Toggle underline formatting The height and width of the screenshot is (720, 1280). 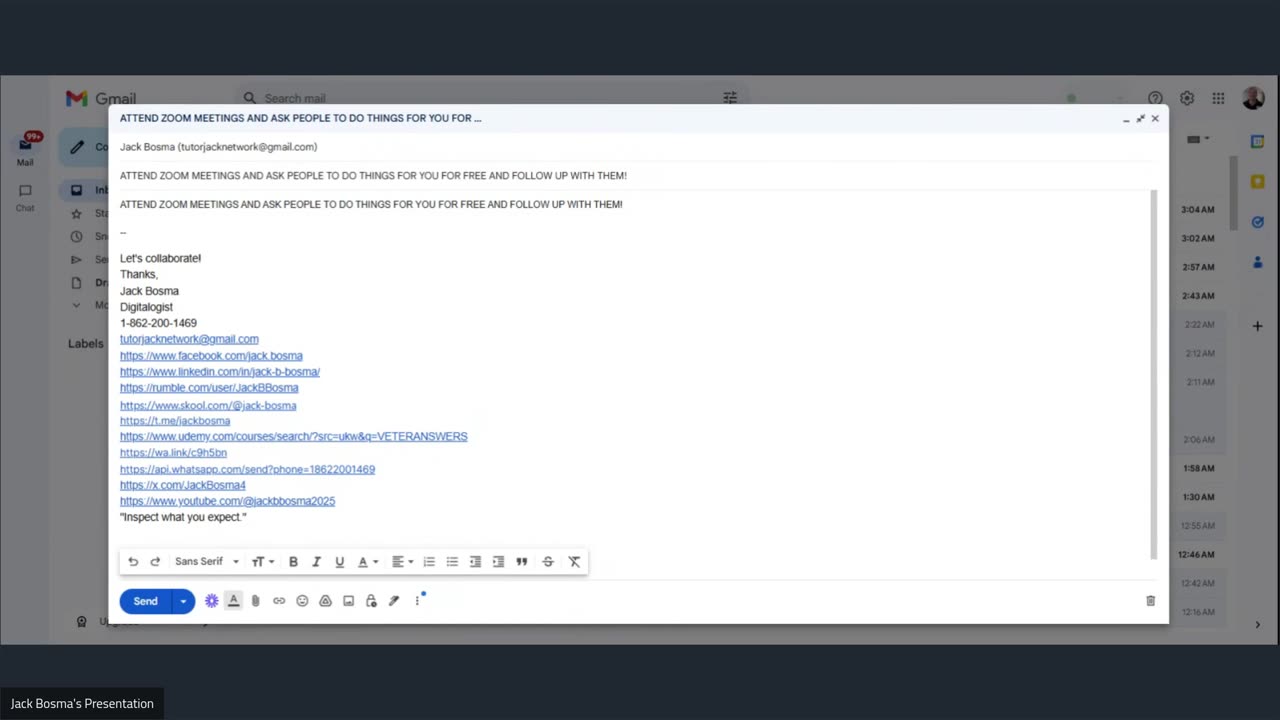click(x=339, y=562)
